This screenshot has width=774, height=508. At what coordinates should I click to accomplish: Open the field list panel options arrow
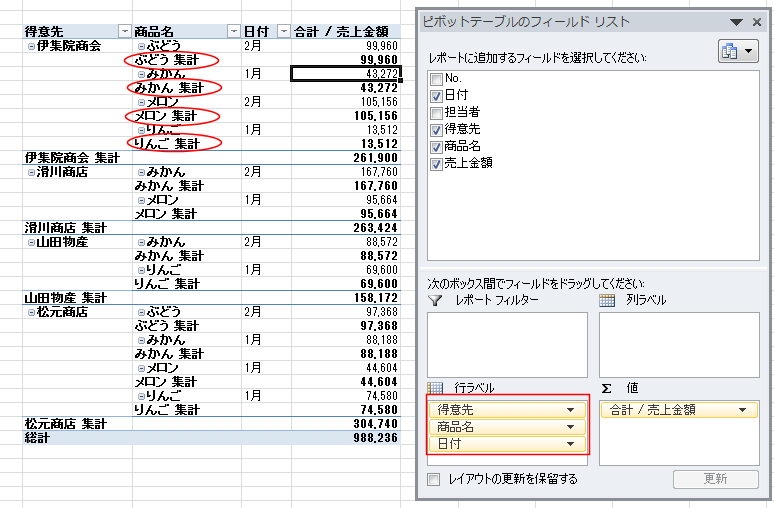click(x=736, y=22)
